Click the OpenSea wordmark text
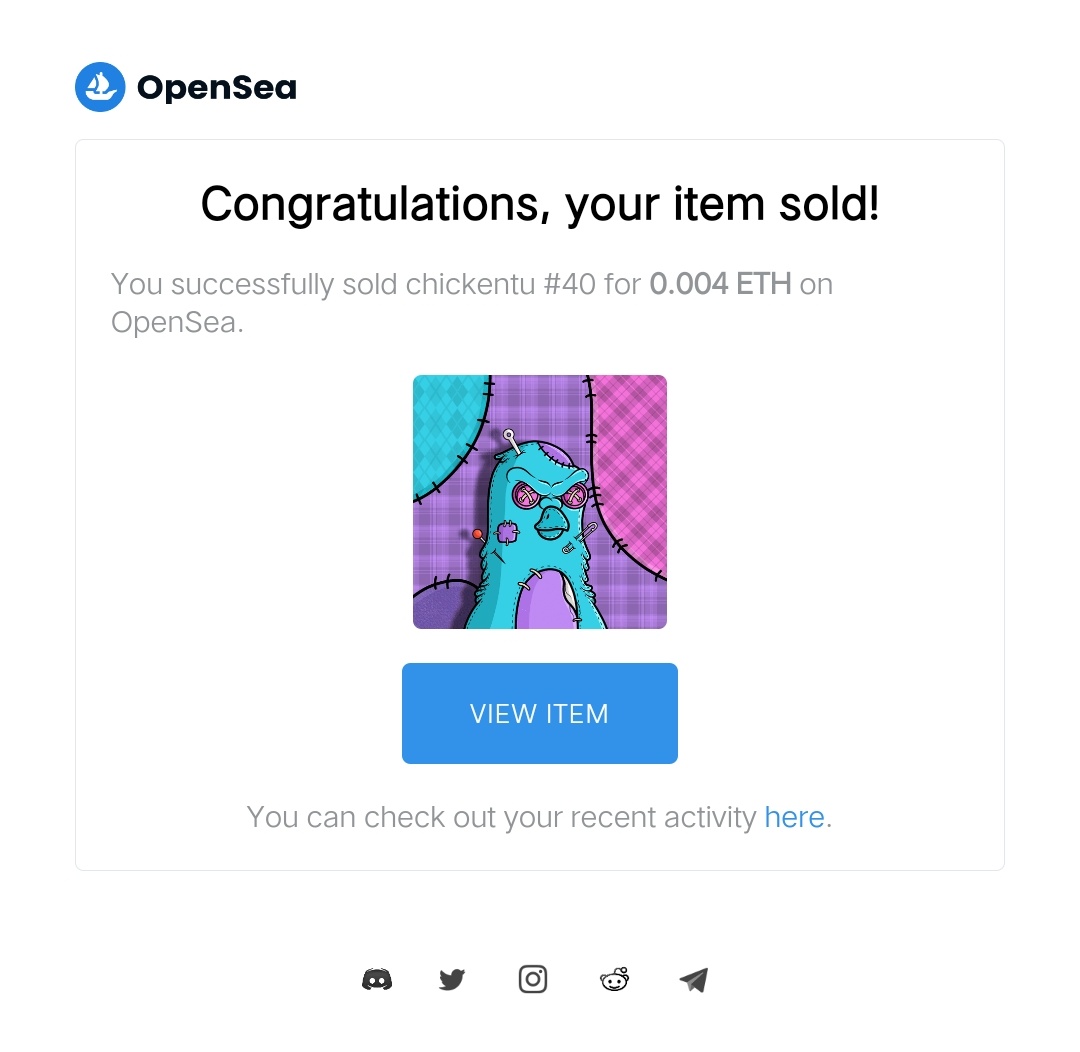 point(217,87)
